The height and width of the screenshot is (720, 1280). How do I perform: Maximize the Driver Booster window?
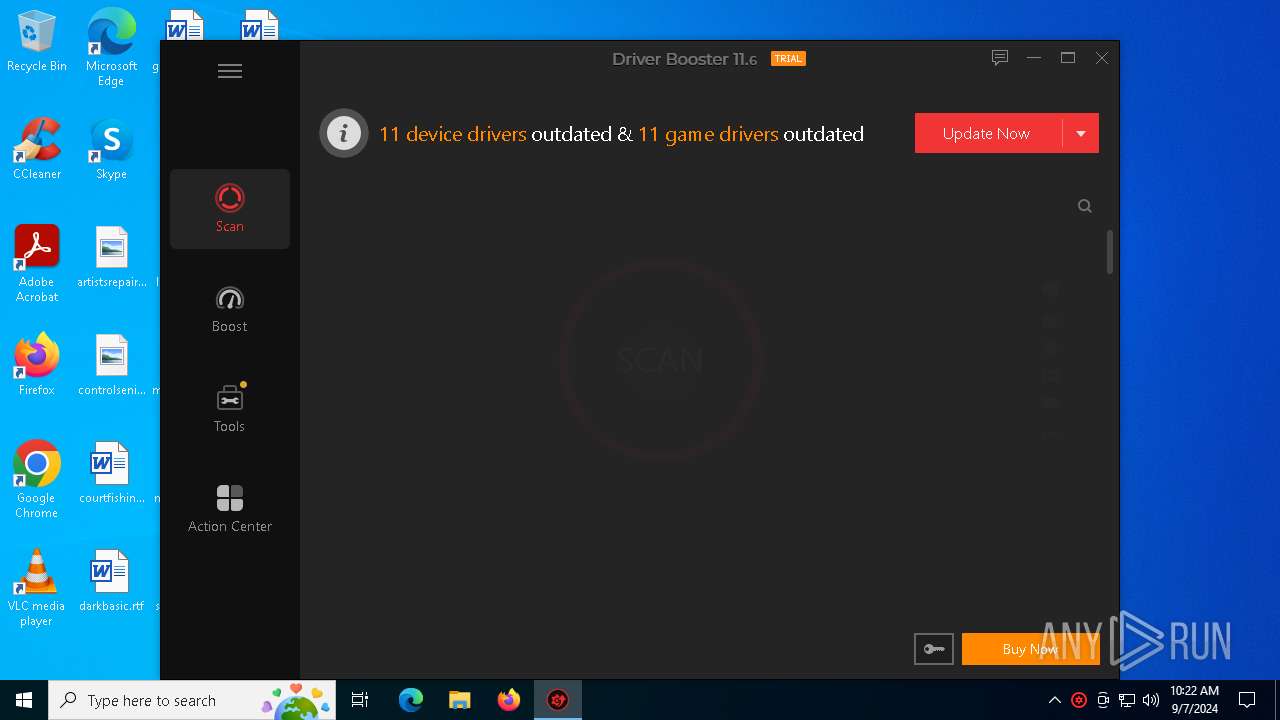(x=1068, y=58)
